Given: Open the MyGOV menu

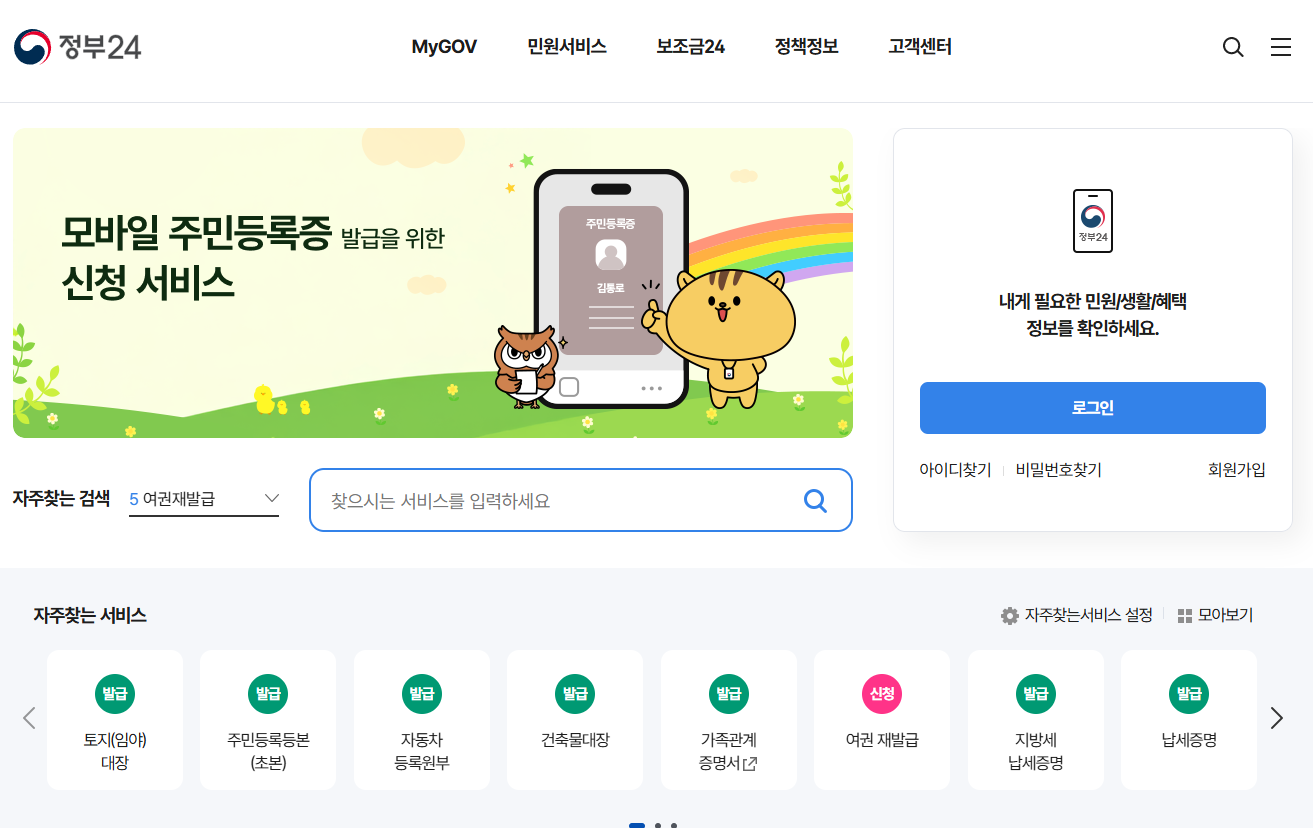Looking at the screenshot, I should (x=444, y=47).
